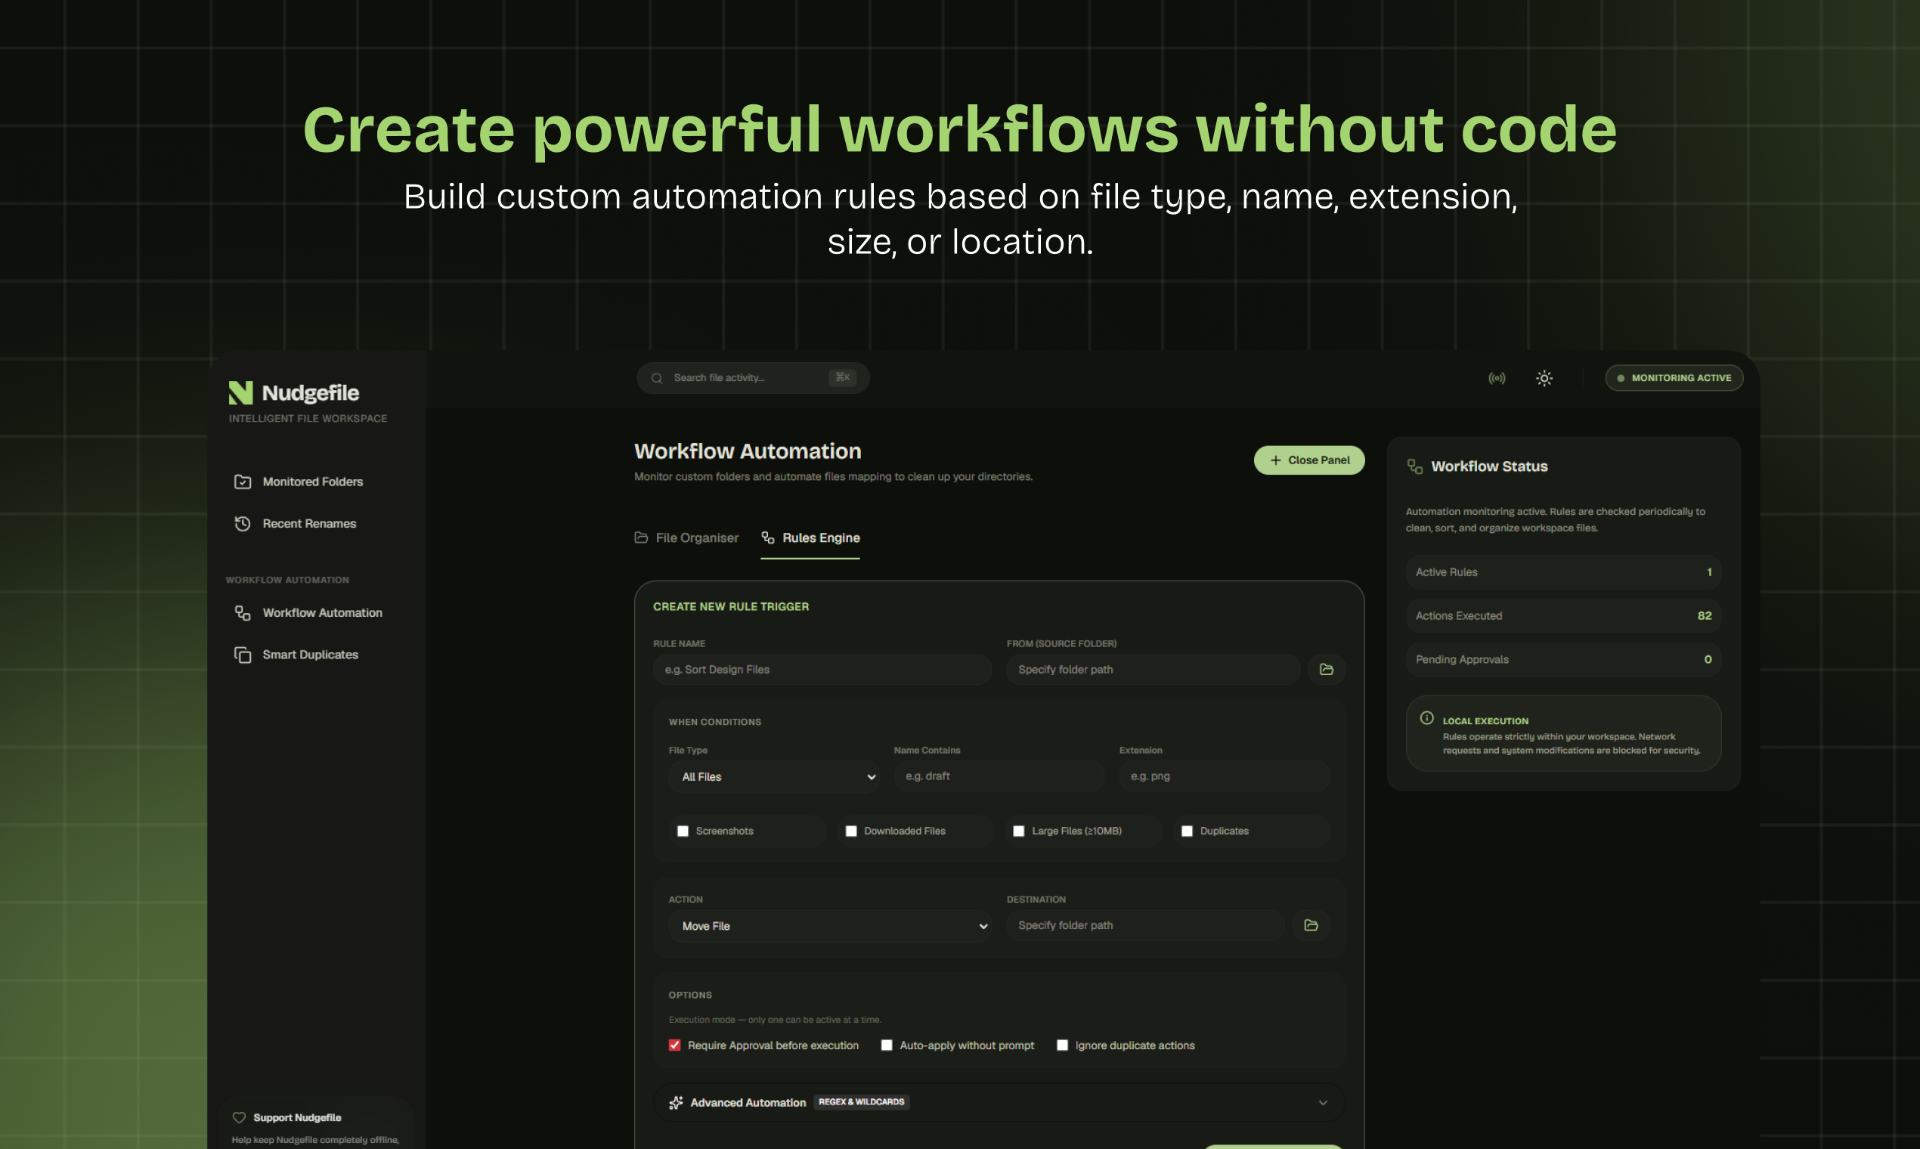The image size is (1920, 1149).
Task: Click the Rule Name input field
Action: coord(822,670)
